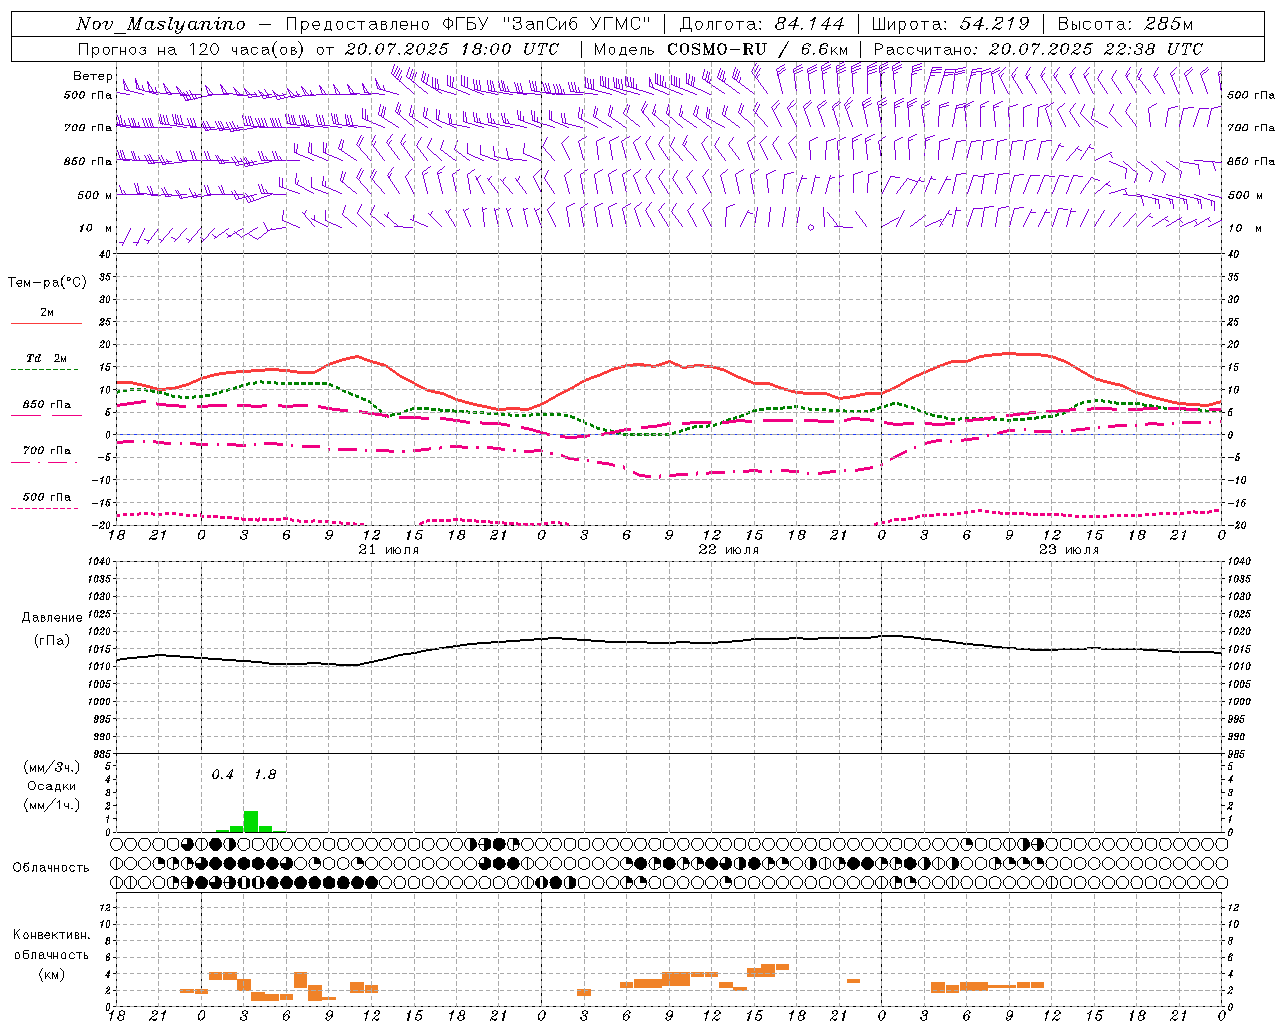This screenshot has height=1024, width=1280.
Task: Click the Nov_Maslyanino station title
Action: (161, 24)
